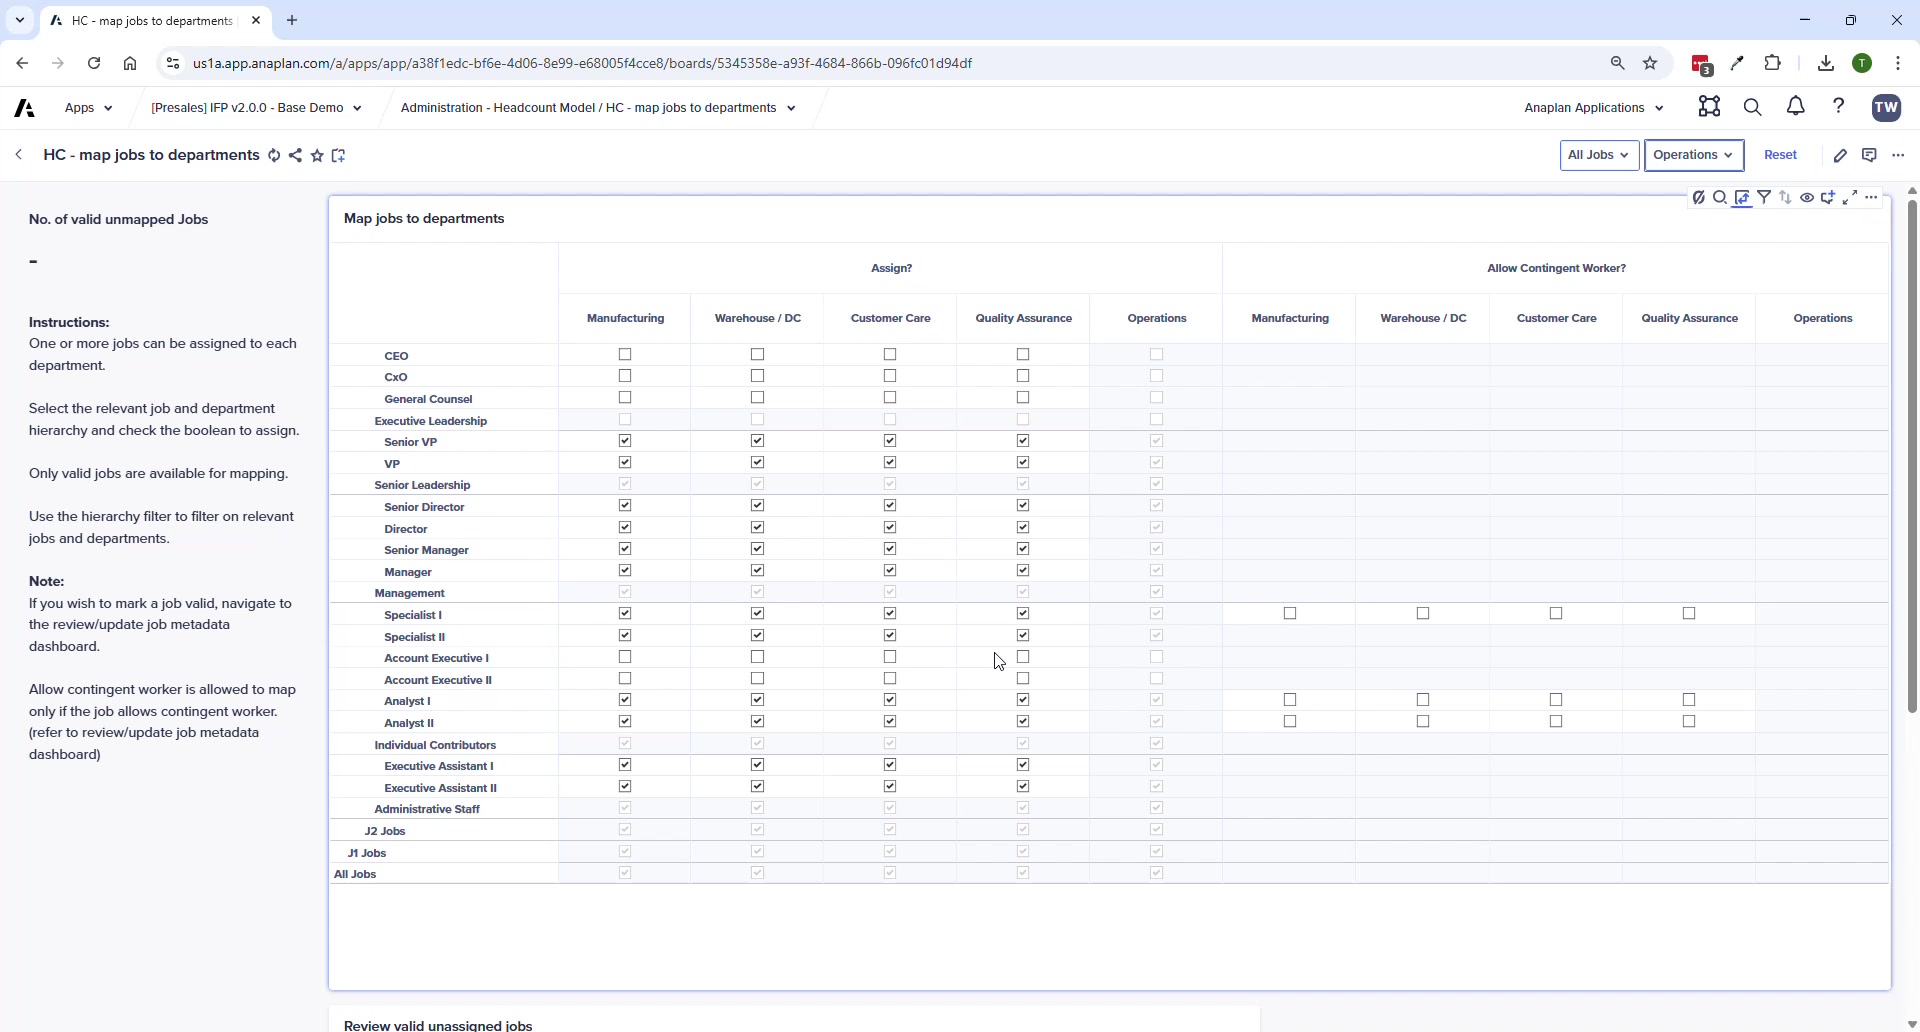Image resolution: width=1920 pixels, height=1032 pixels.
Task: Open notifications with the bell icon
Action: point(1795,107)
